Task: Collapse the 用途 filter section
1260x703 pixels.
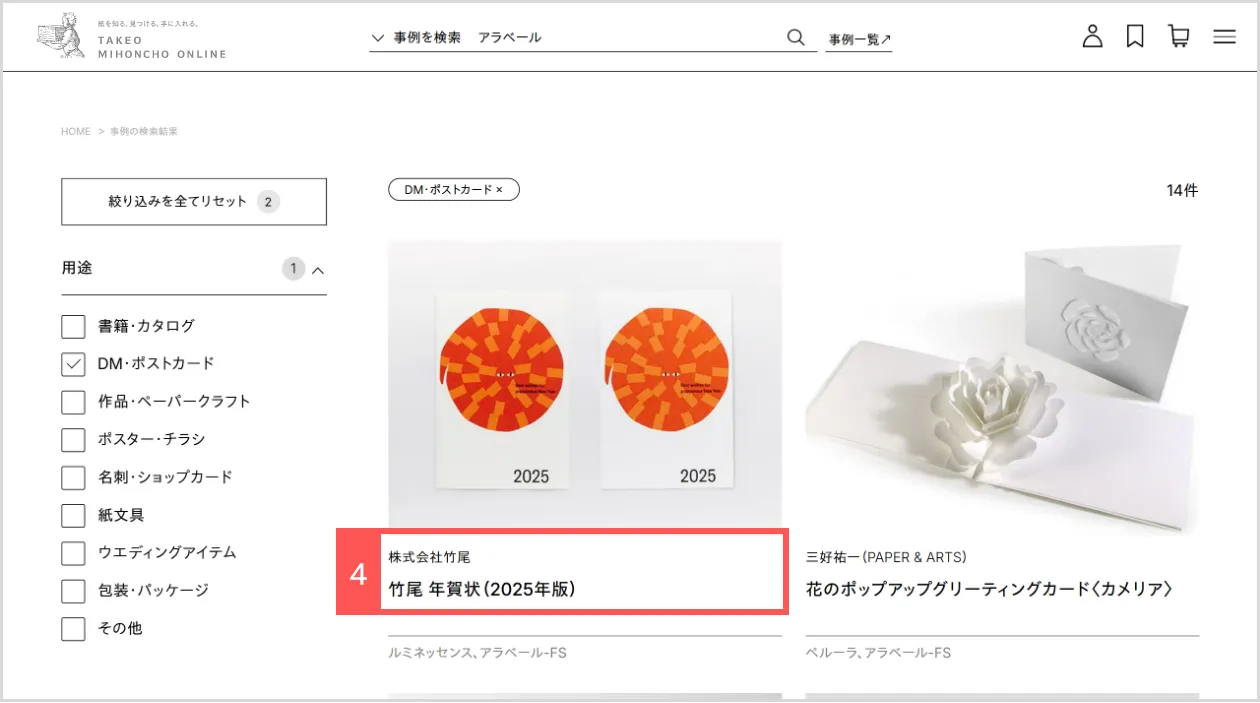Action: (x=318, y=269)
